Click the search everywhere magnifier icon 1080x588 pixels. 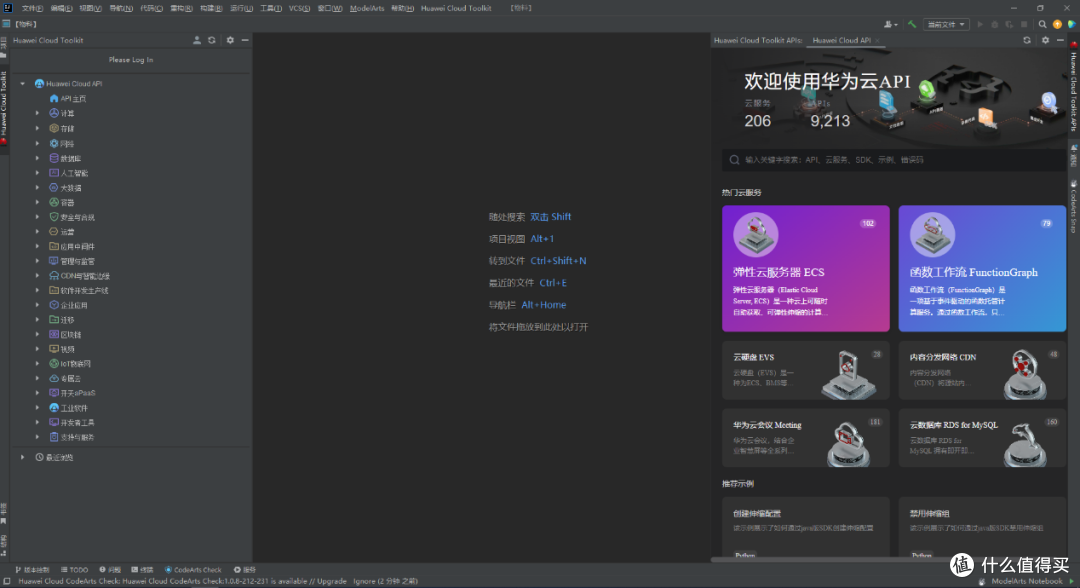[x=1042, y=24]
